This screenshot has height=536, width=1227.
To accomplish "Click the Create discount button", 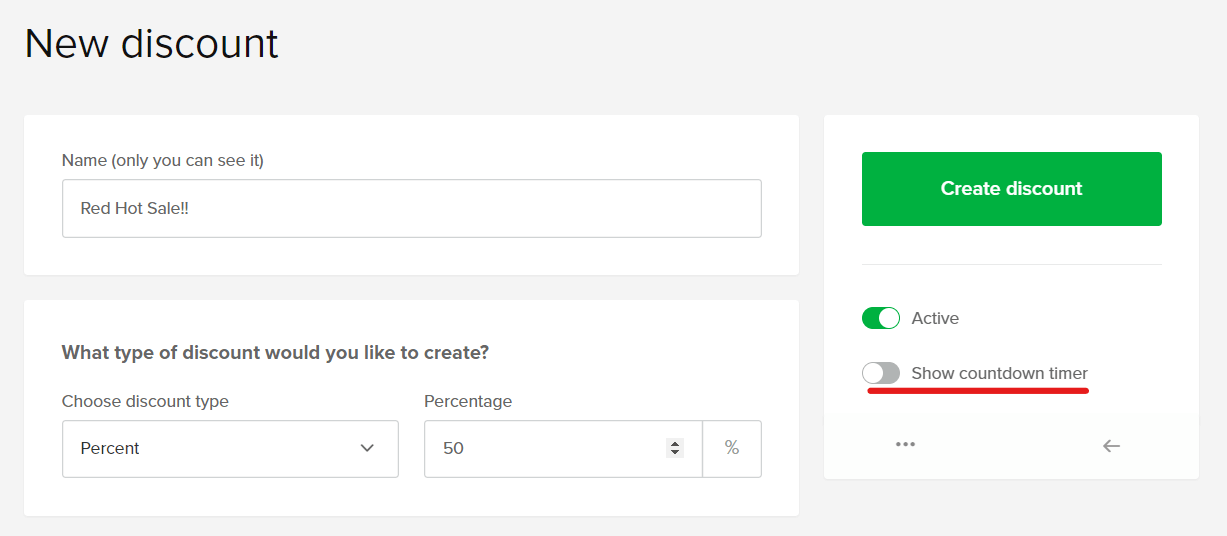I will click(1012, 189).
